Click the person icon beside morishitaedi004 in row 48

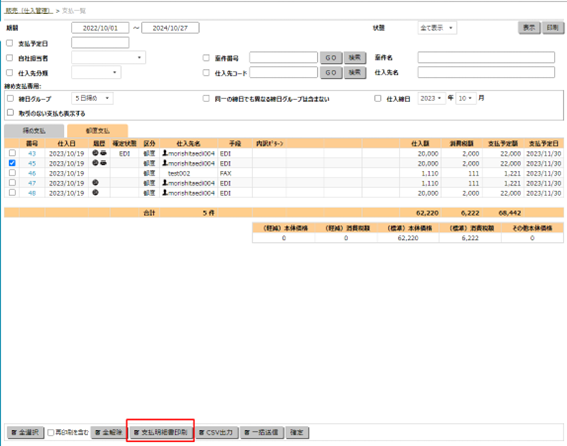coord(165,193)
